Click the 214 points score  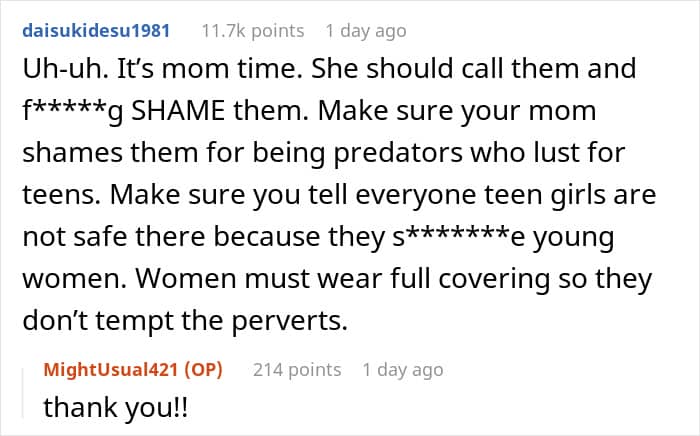point(297,370)
